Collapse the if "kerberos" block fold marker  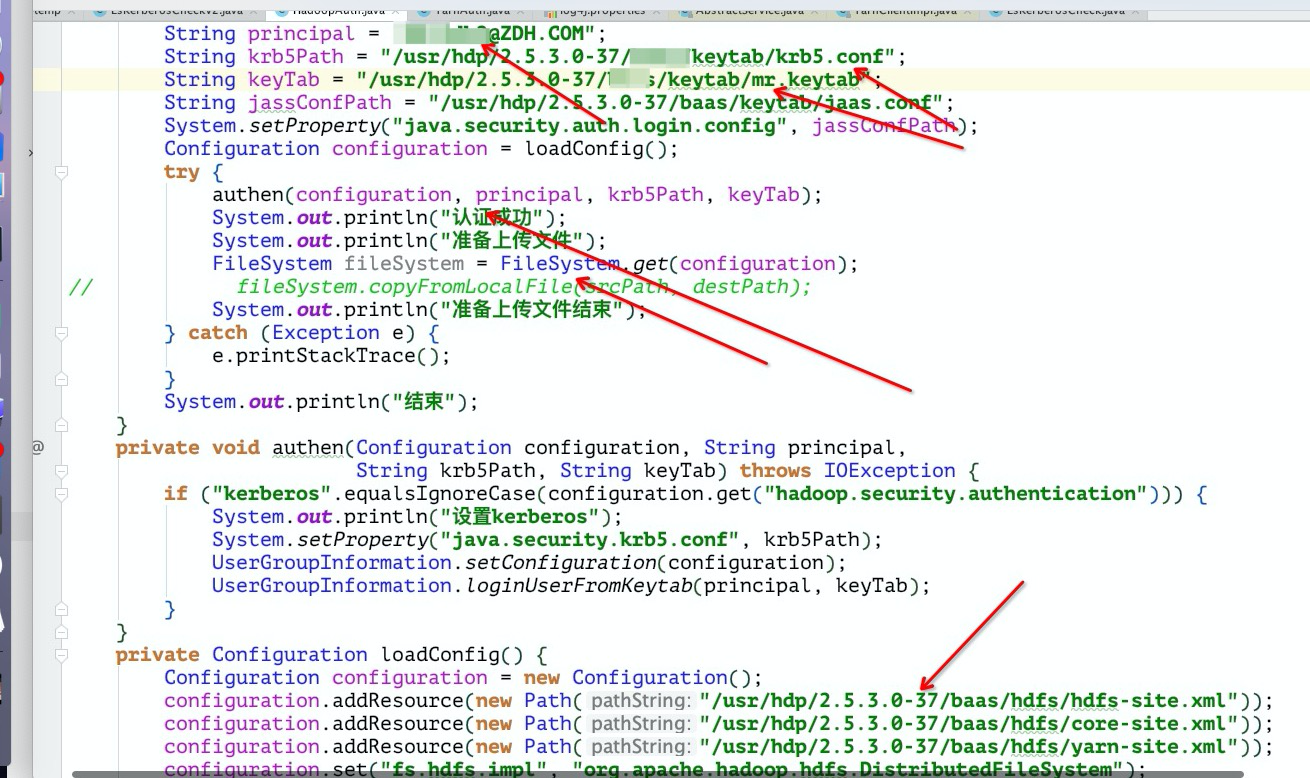(x=61, y=494)
